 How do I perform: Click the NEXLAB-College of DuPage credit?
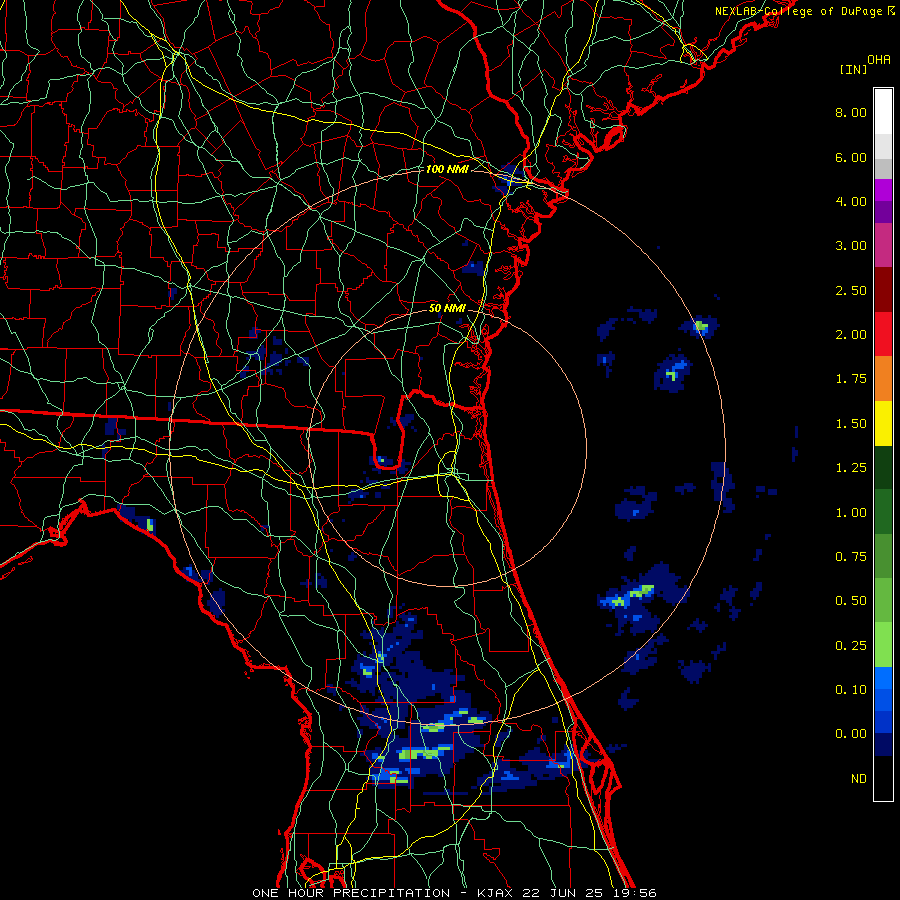coord(798,11)
